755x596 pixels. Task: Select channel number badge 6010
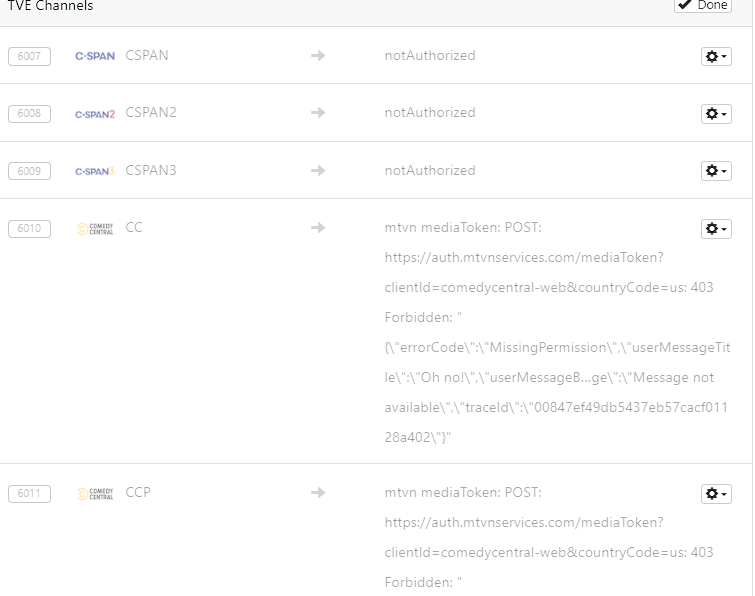pyautogui.click(x=29, y=229)
